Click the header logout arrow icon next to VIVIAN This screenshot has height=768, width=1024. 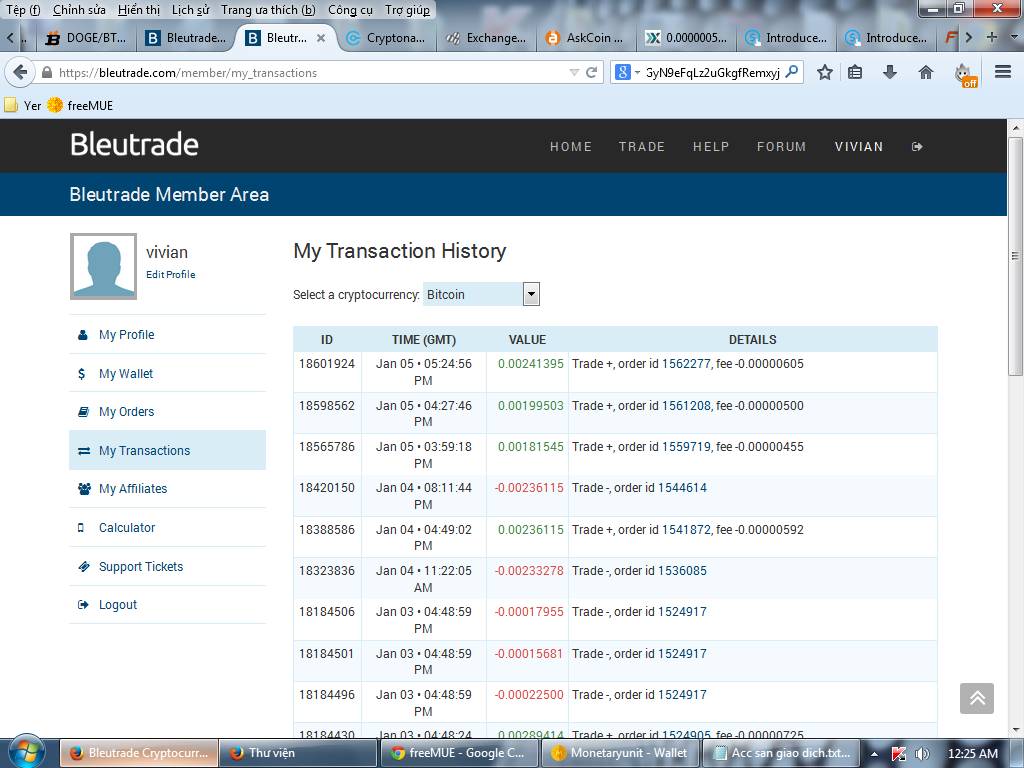917,147
